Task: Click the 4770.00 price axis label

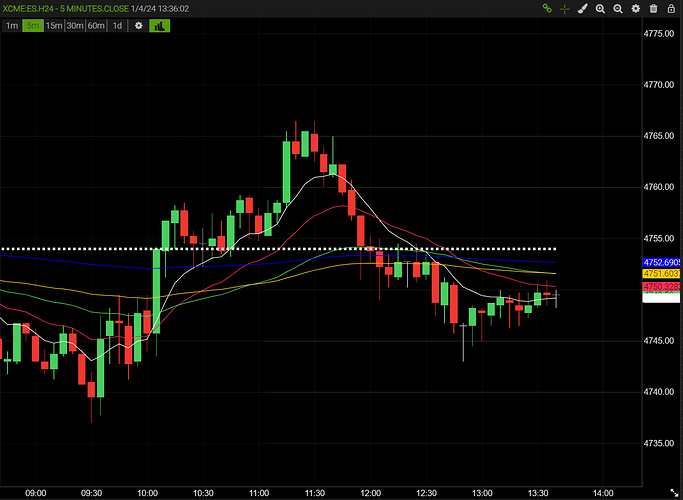Action: click(x=659, y=85)
